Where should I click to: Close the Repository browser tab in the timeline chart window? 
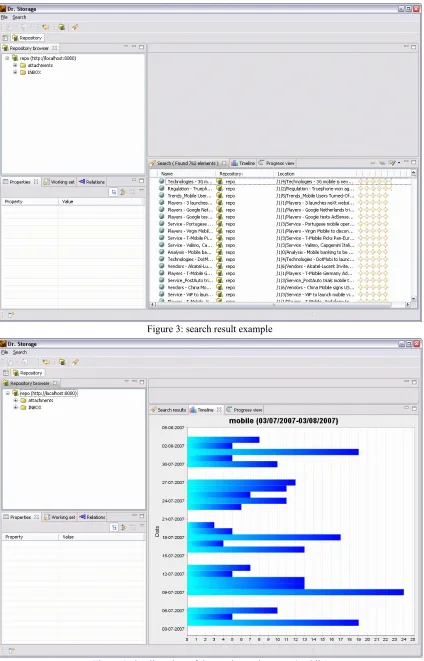(x=55, y=383)
